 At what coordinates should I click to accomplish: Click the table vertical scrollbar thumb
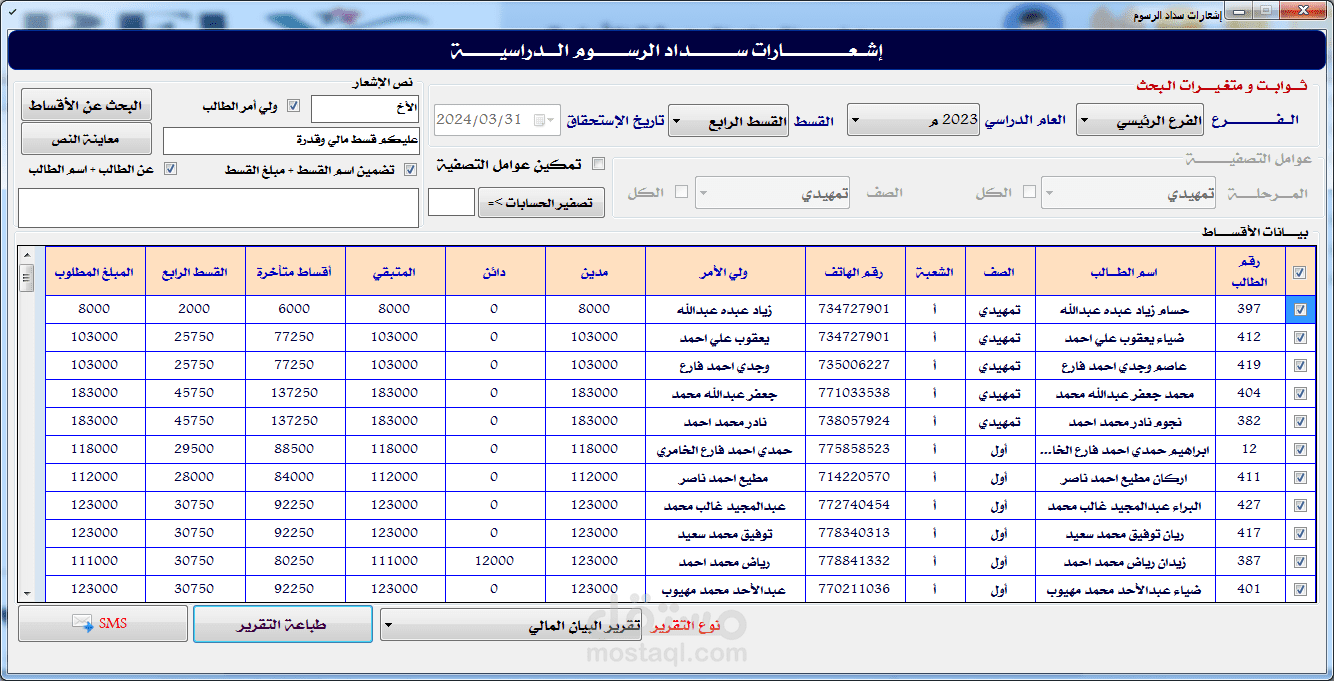pos(27,276)
